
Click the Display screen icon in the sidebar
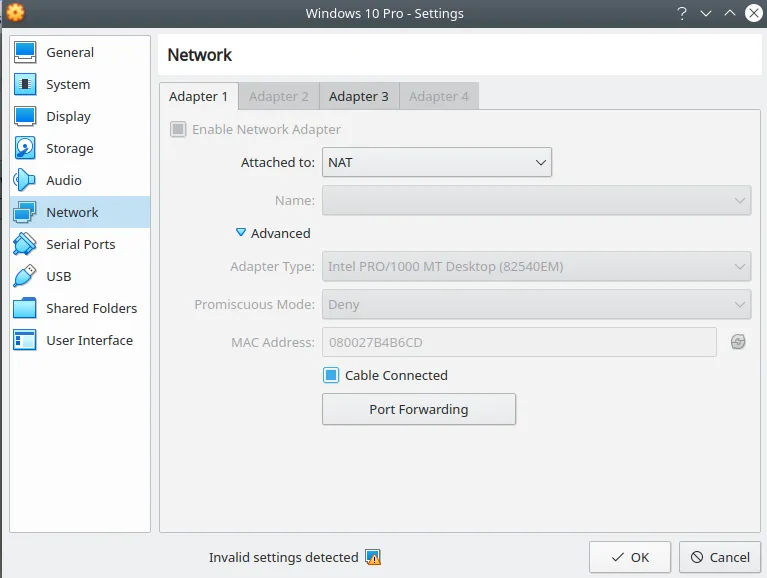tap(25, 116)
